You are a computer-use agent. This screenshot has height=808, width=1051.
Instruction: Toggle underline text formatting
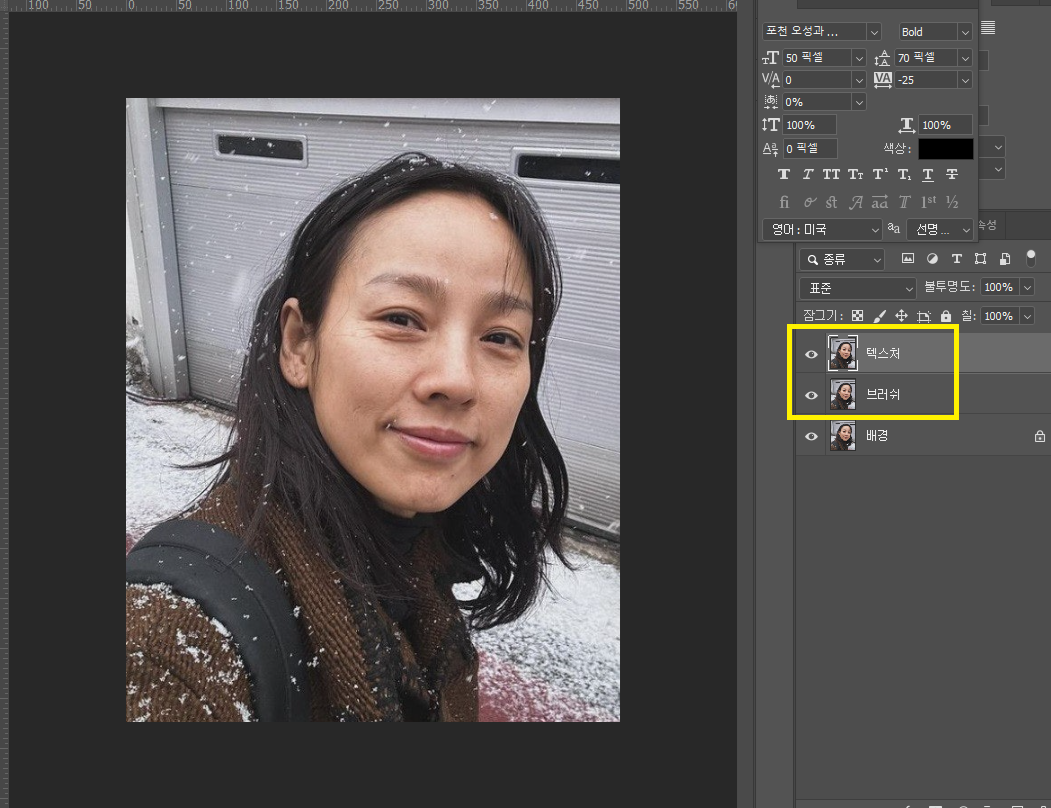click(x=928, y=174)
